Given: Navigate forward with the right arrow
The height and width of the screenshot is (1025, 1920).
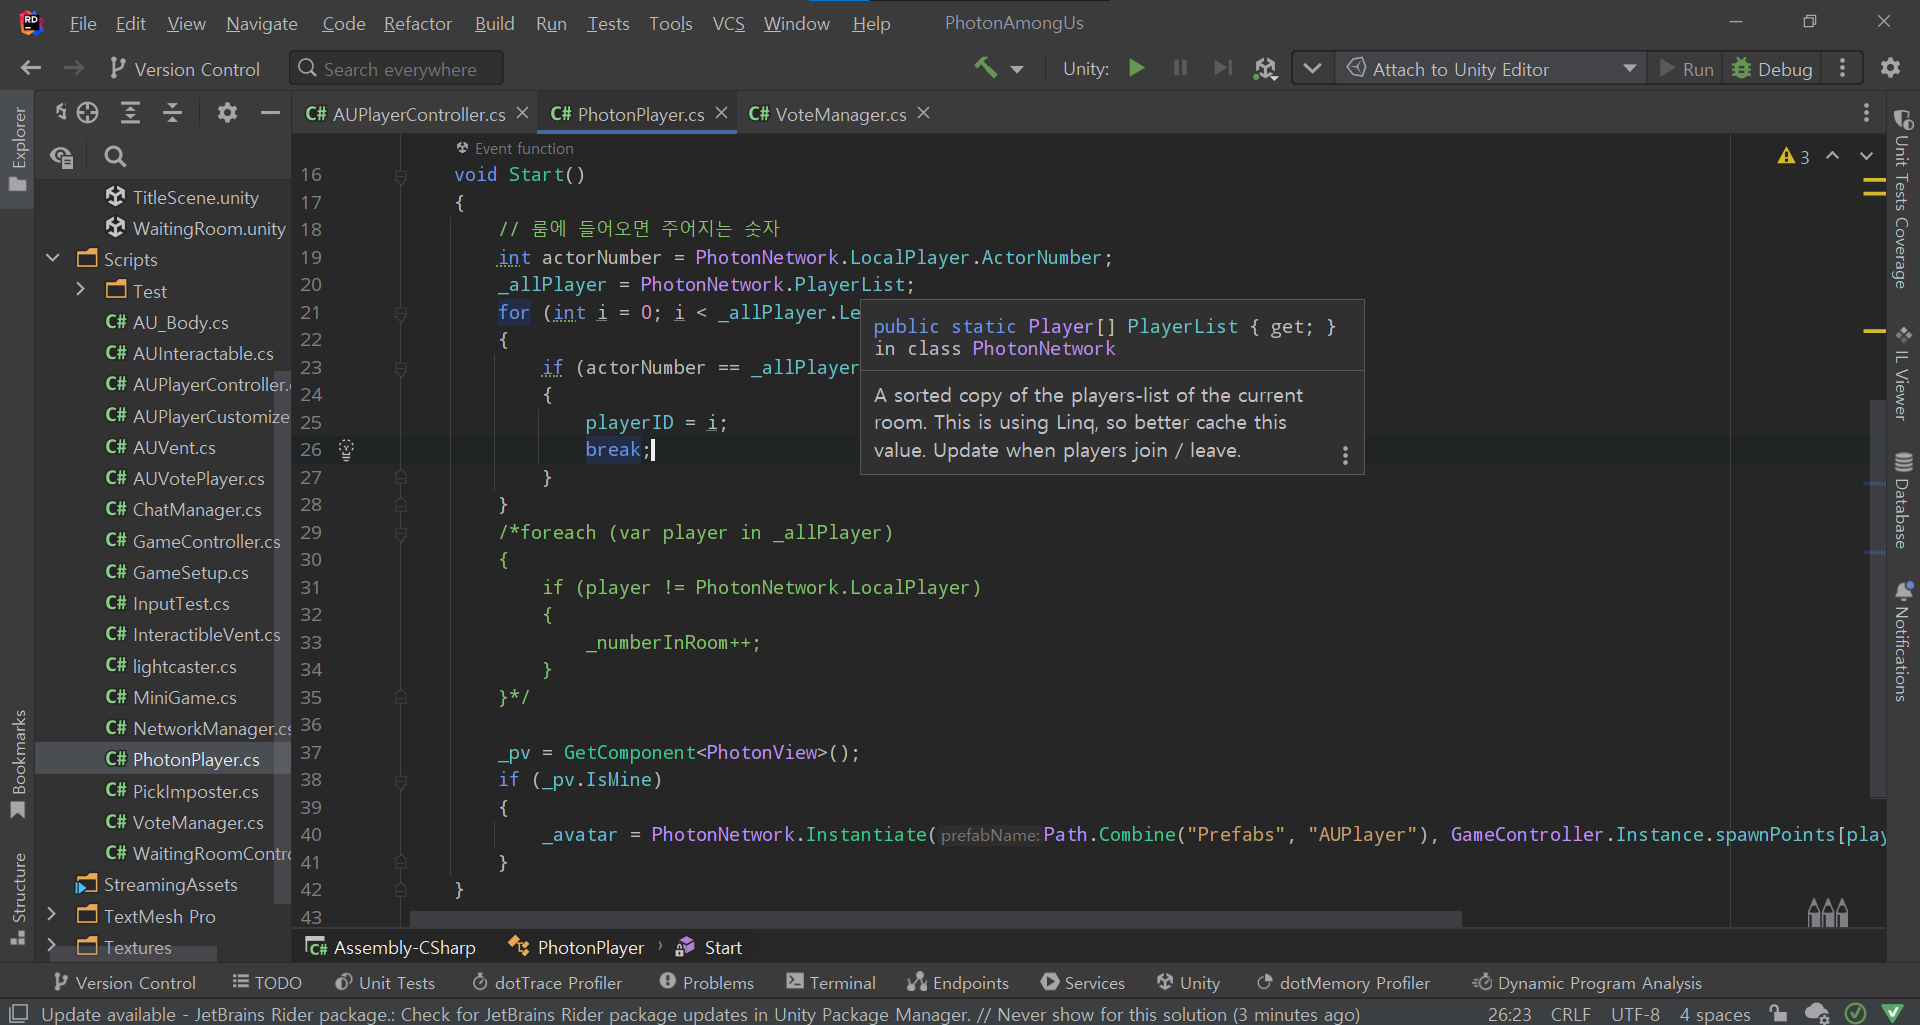Looking at the screenshot, I should click(74, 68).
